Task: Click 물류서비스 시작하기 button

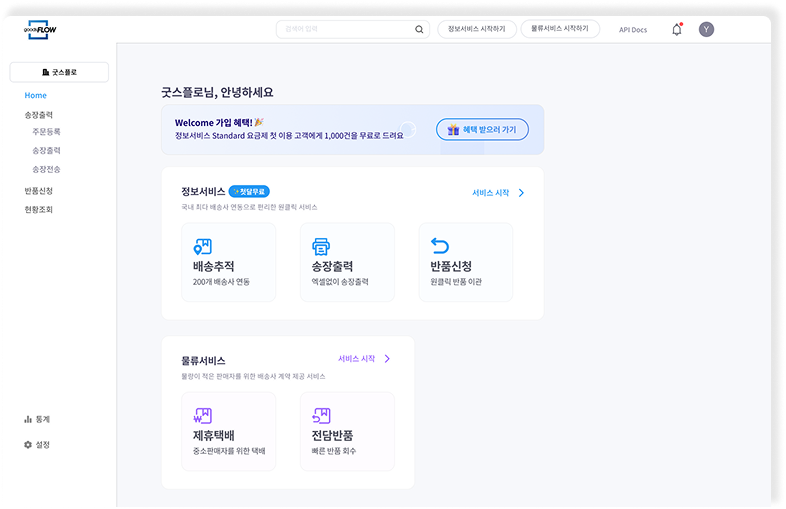Action: (x=560, y=29)
